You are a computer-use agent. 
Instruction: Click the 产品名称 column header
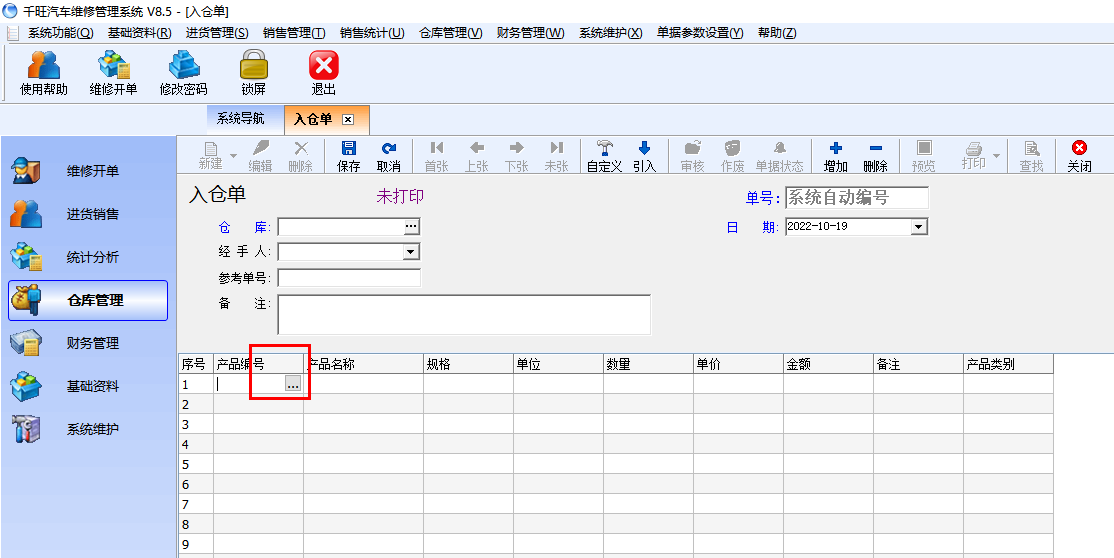(x=363, y=365)
